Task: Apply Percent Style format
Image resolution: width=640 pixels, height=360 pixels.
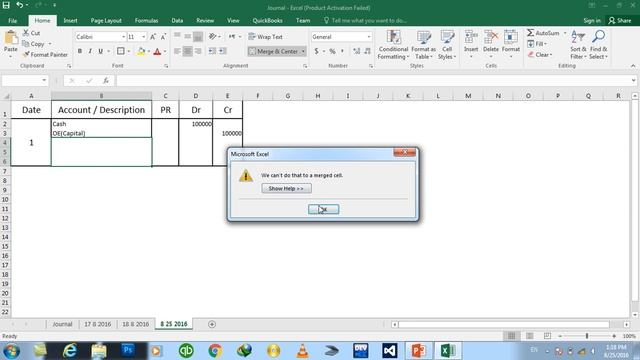Action: coord(332,51)
